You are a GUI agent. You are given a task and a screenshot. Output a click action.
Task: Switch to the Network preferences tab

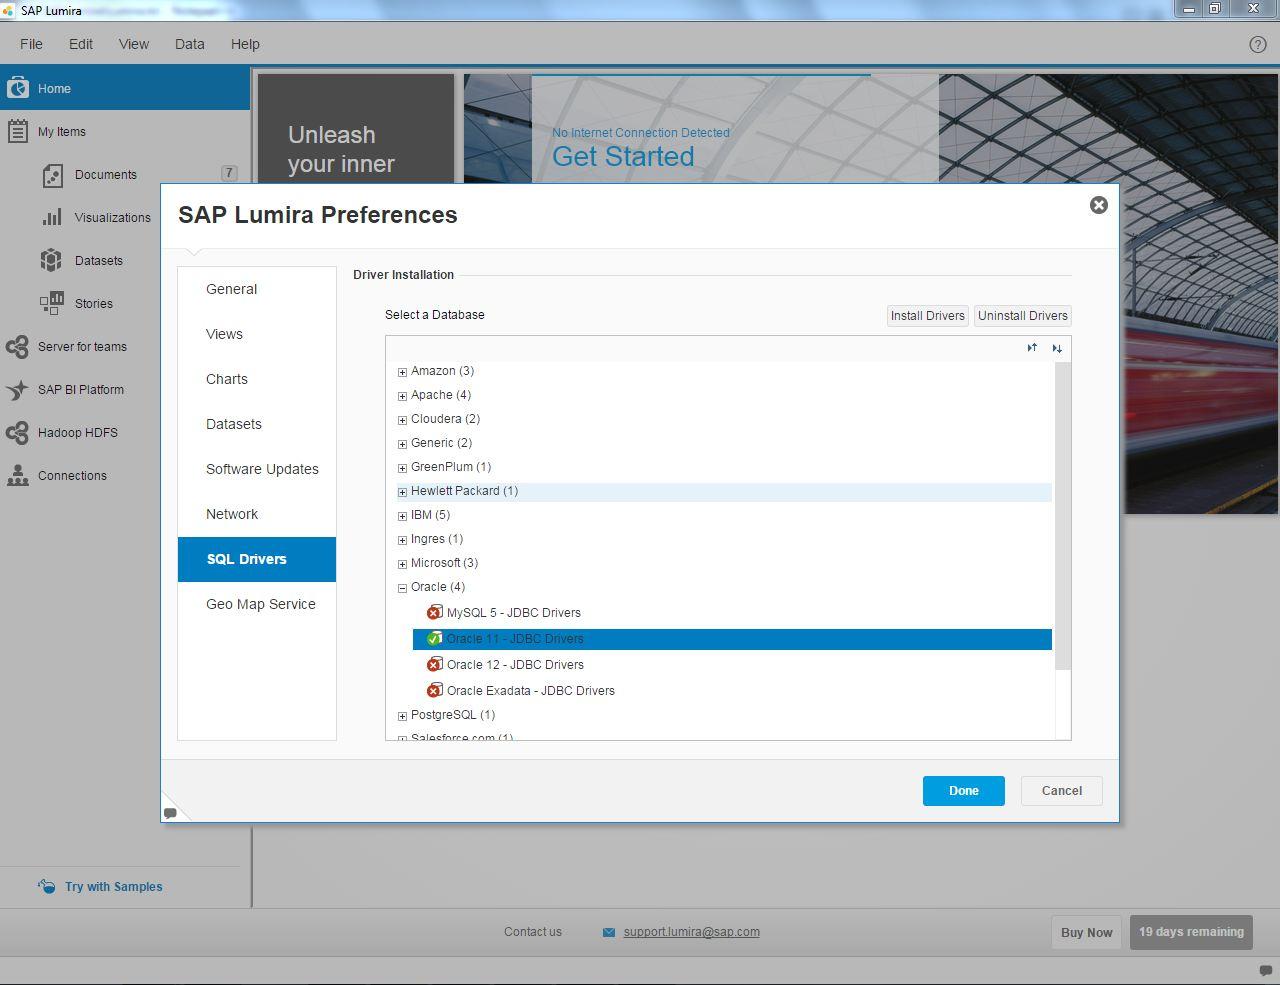pos(257,514)
